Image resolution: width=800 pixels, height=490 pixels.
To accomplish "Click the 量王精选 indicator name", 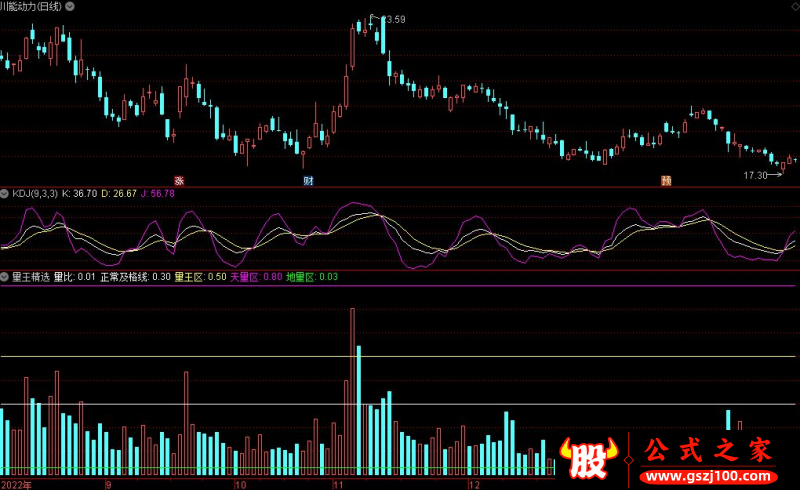I will [31, 277].
